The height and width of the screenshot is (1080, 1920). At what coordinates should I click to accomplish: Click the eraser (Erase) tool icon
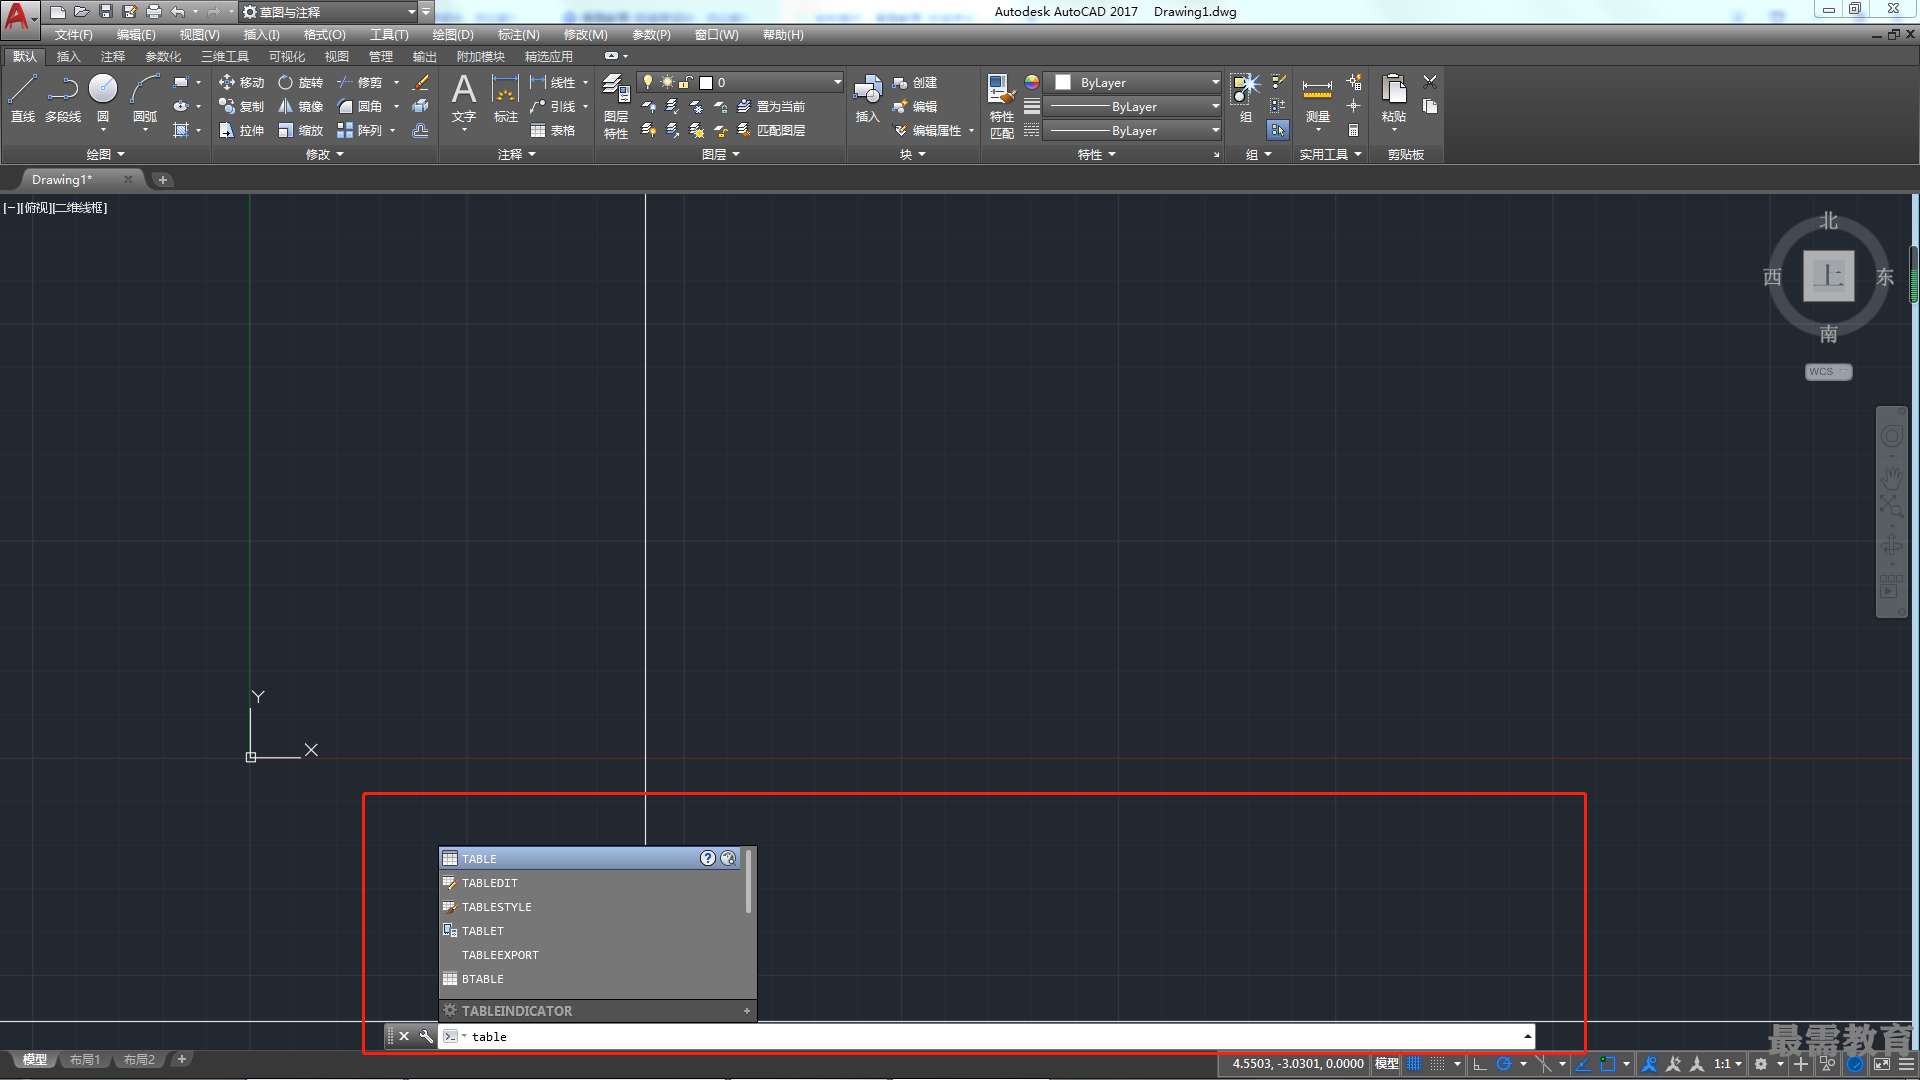(x=421, y=82)
